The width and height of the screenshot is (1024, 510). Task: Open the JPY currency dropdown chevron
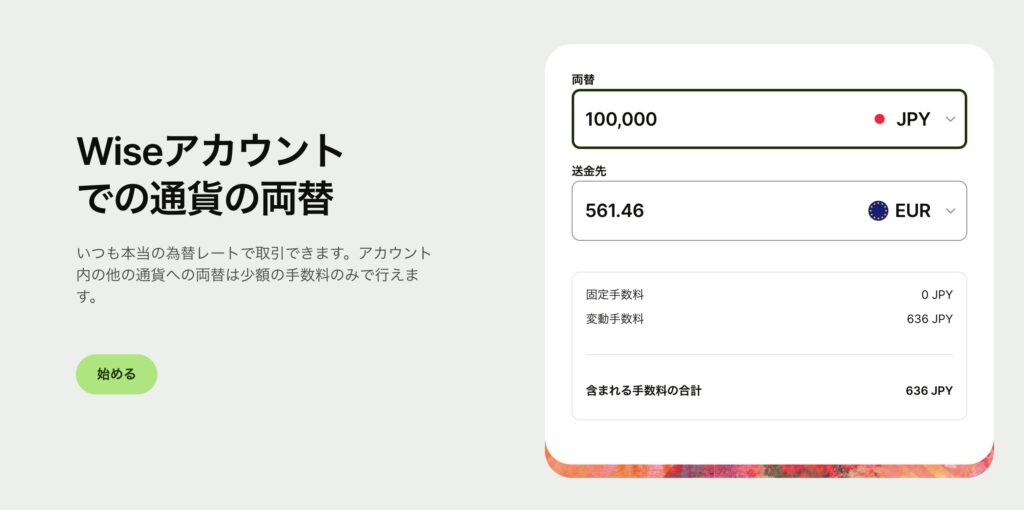(x=950, y=119)
